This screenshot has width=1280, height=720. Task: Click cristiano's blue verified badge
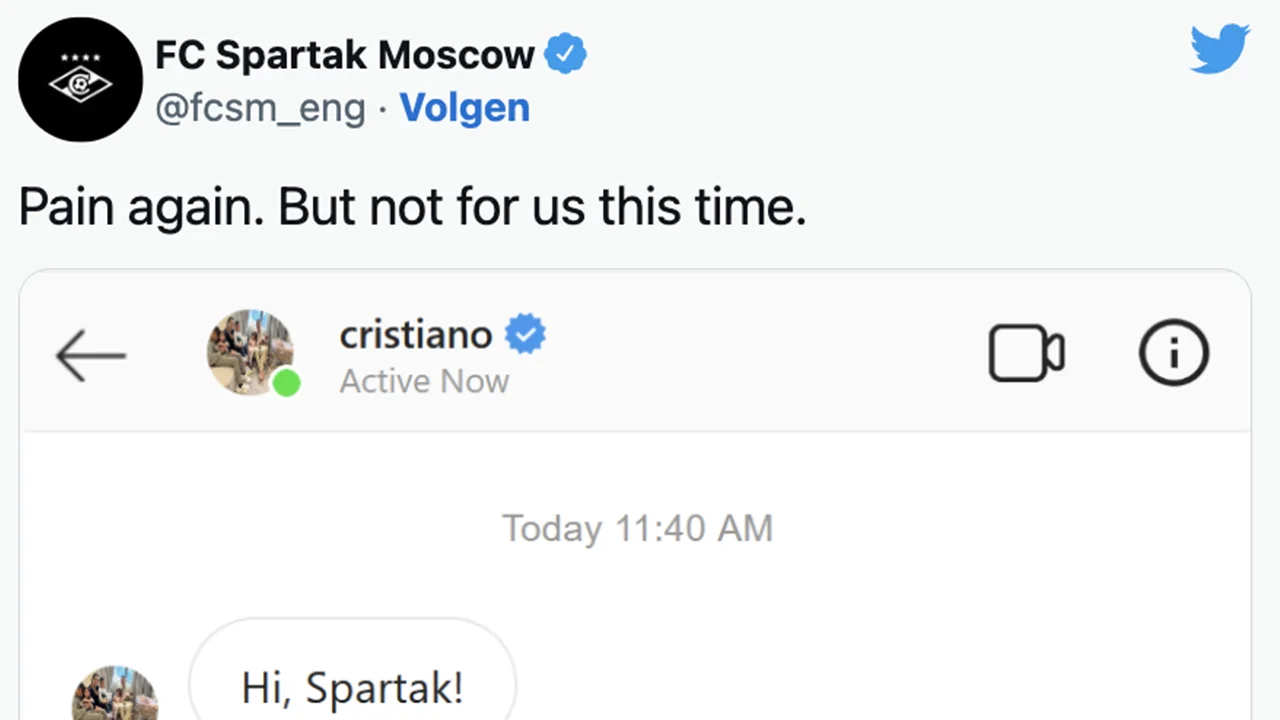click(x=526, y=333)
